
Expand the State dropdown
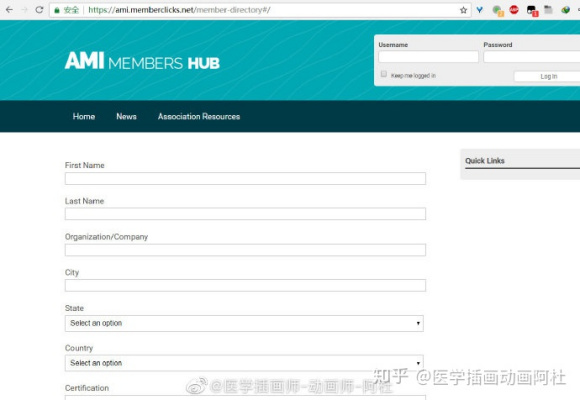[x=244, y=323]
